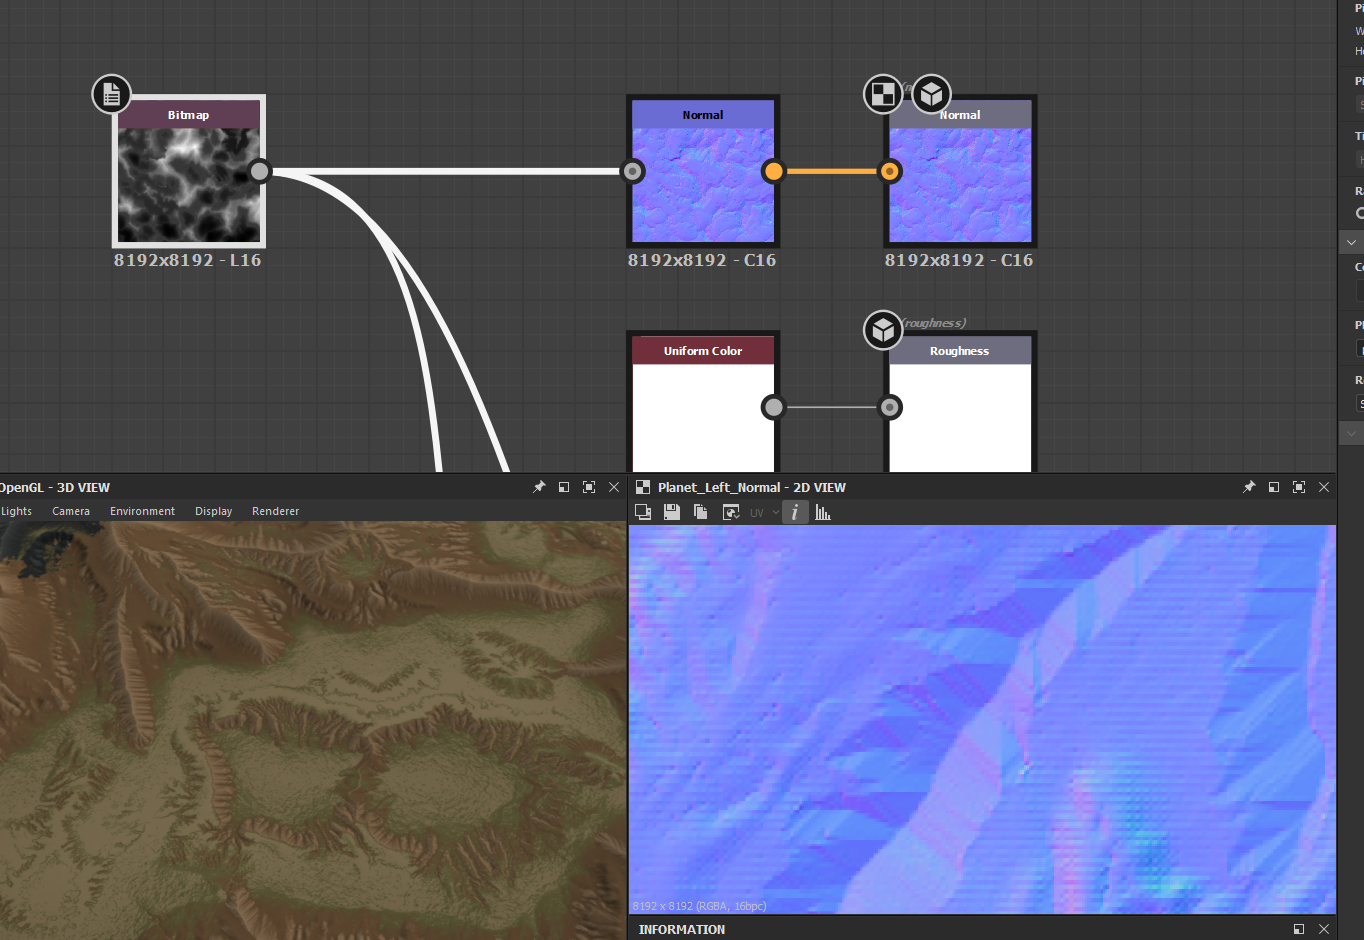Pin the Planet_Left_Normal 2D VIEW panel
The image size is (1364, 940).
(1249, 487)
